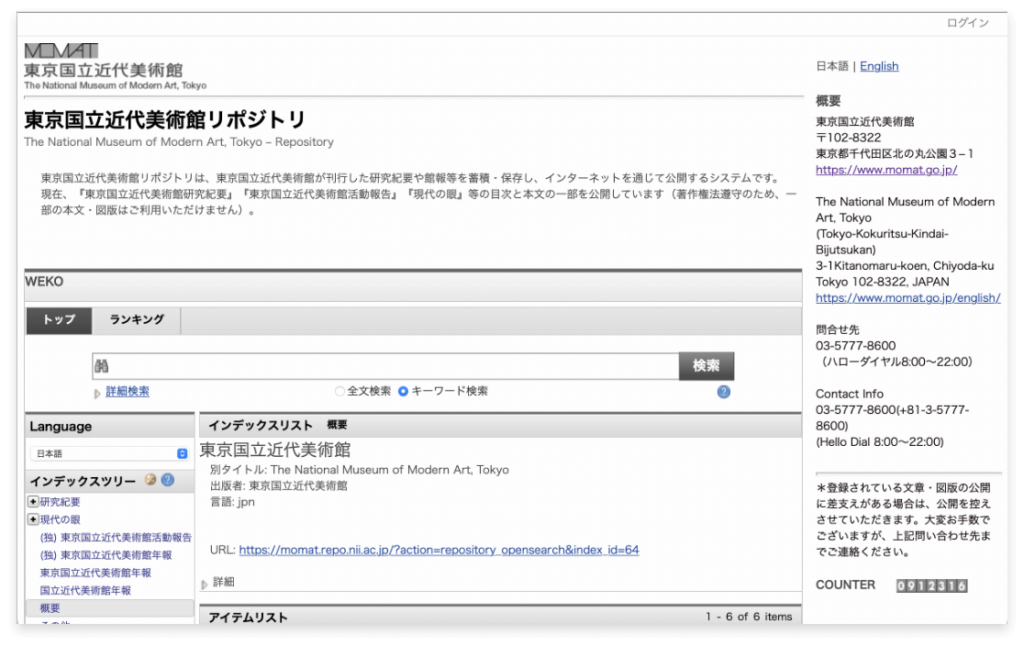Open the 詳細検索 advanced search link
Viewport: 1024px width, 646px height.
pyautogui.click(x=127, y=391)
